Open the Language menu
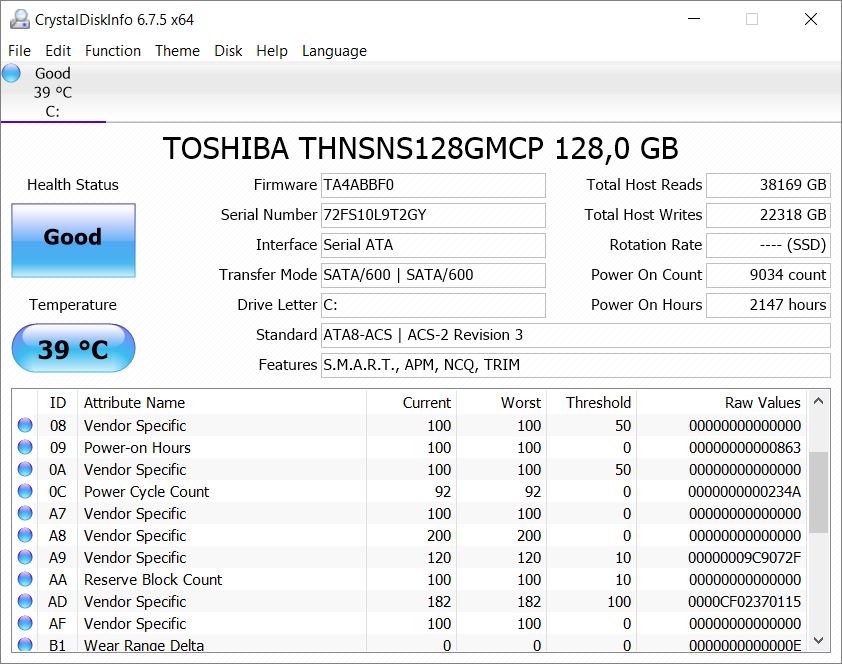This screenshot has width=842, height=664. 334,50
